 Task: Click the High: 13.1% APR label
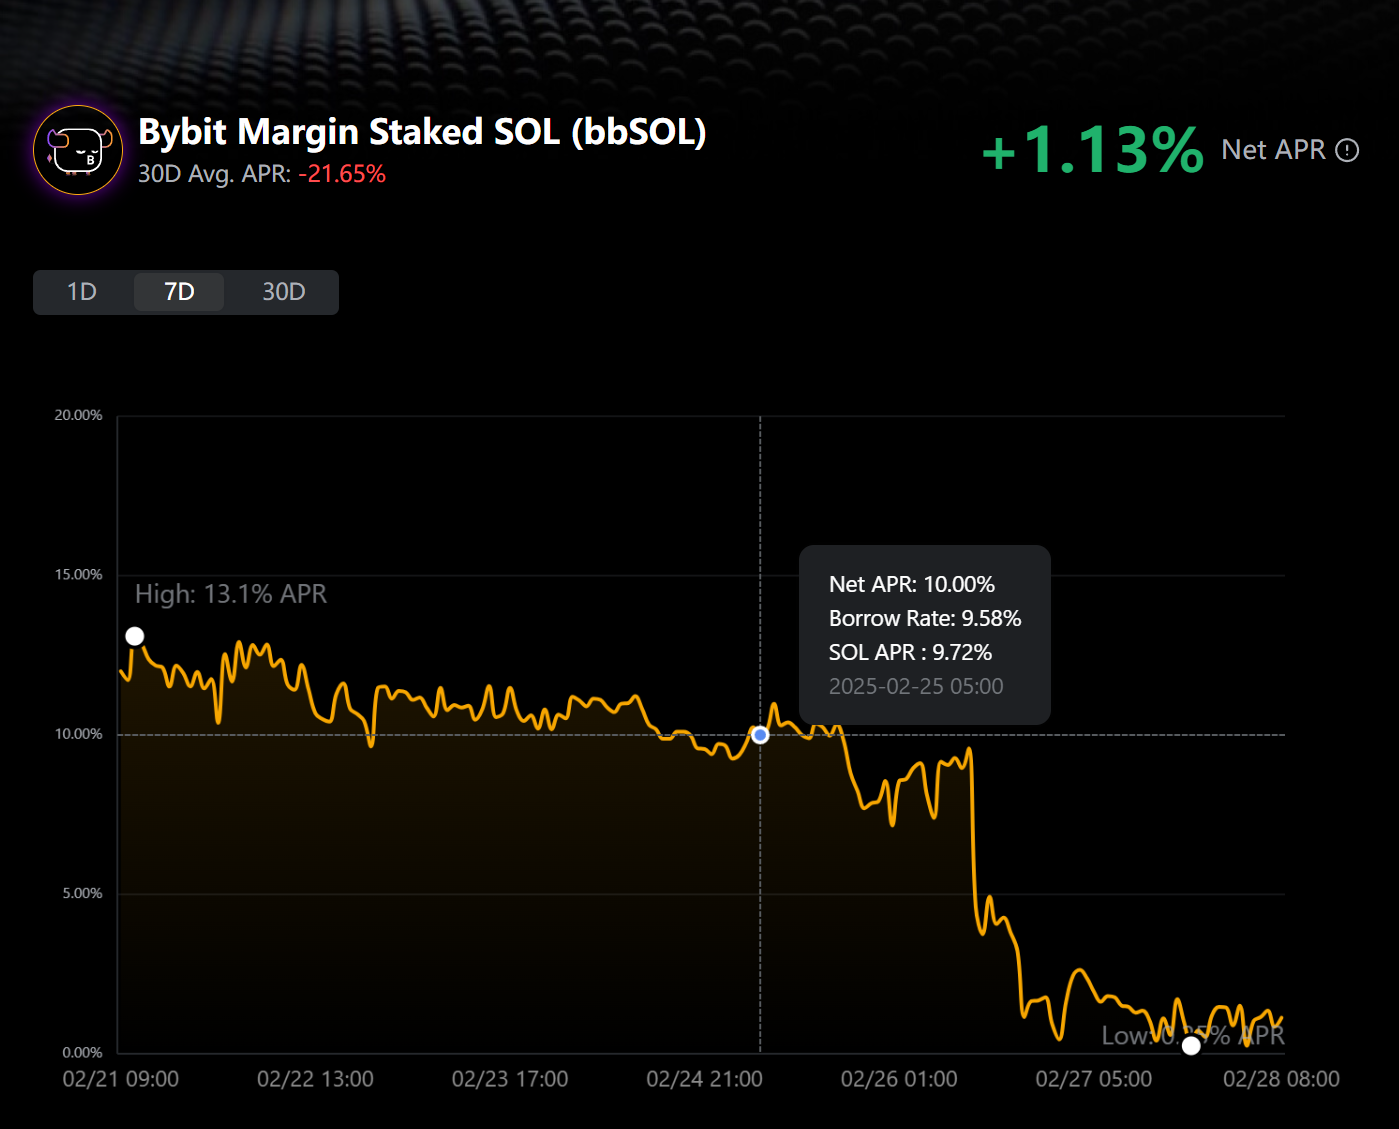(x=231, y=594)
